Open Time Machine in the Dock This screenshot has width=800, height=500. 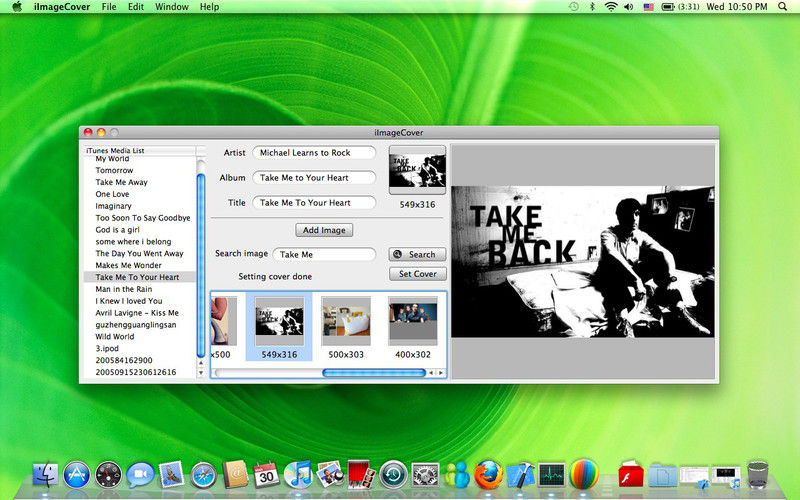click(393, 474)
